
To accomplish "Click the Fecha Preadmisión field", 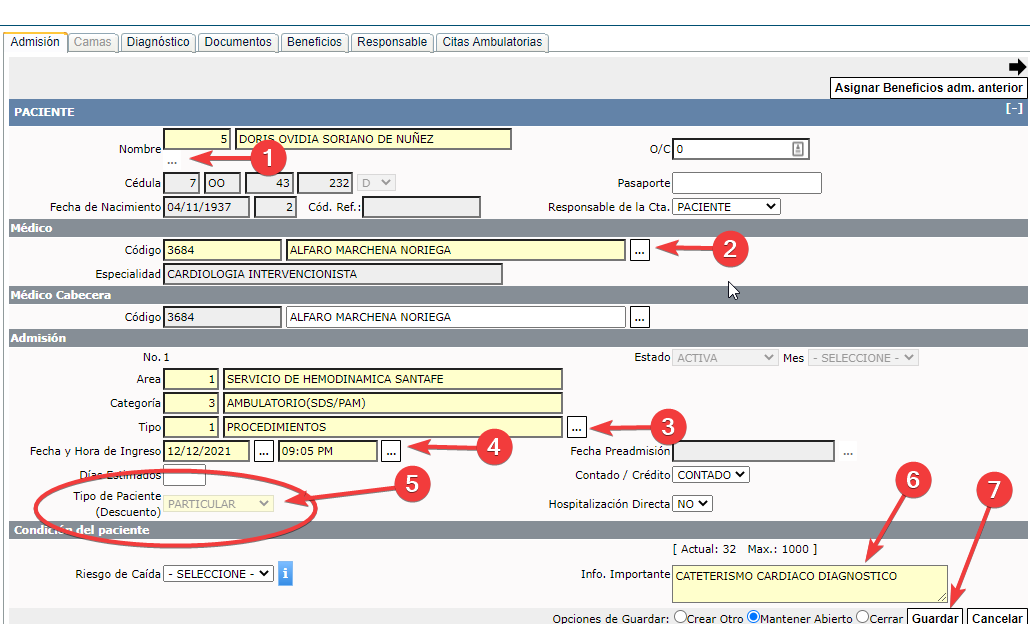I will pyautogui.click(x=753, y=451).
